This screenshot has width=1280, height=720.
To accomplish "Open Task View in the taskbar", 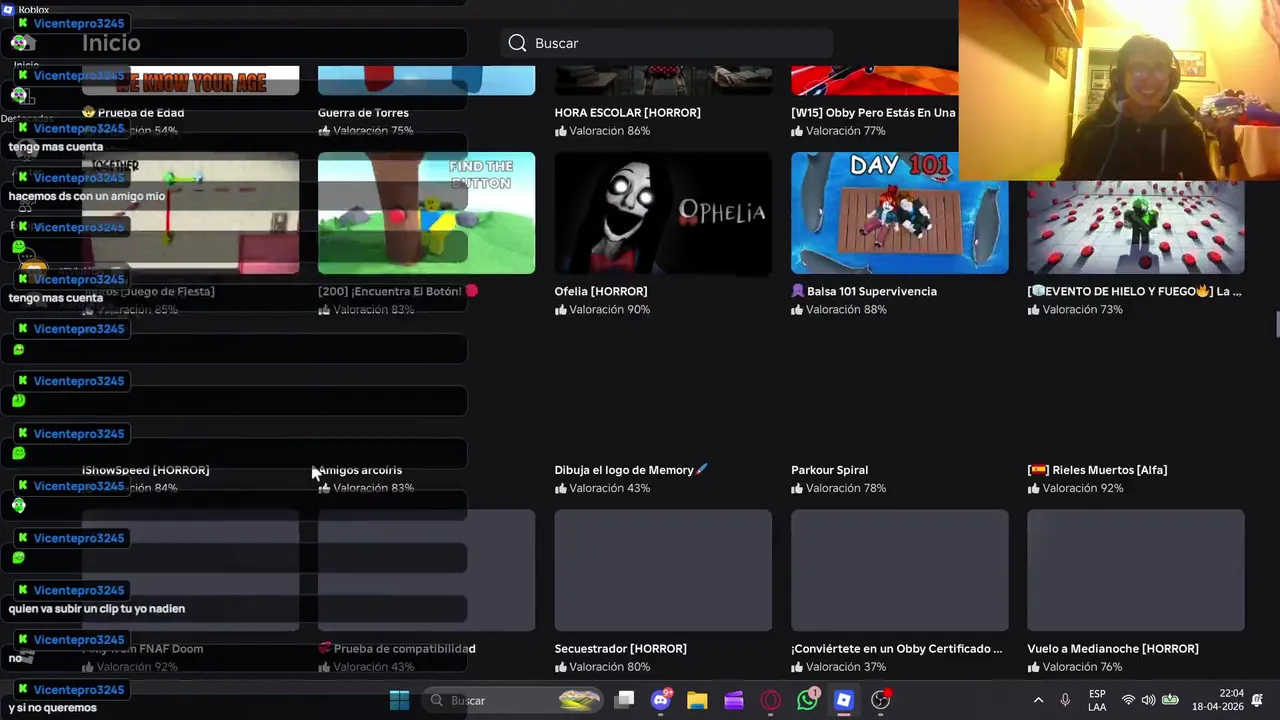I will point(624,700).
